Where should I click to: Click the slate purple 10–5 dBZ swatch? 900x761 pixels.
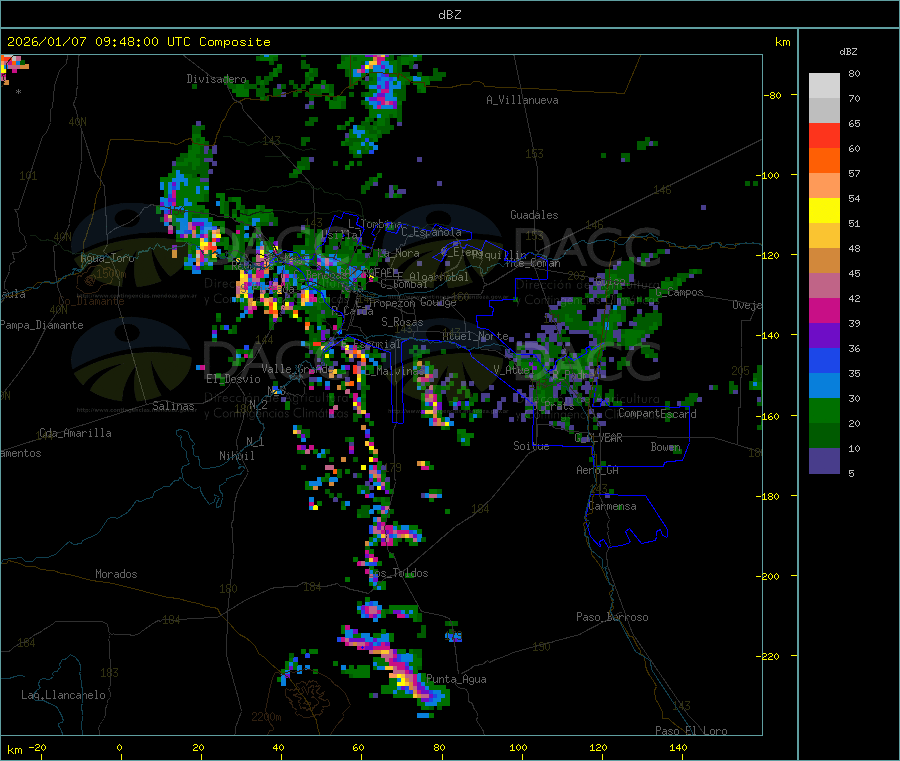coord(824,460)
